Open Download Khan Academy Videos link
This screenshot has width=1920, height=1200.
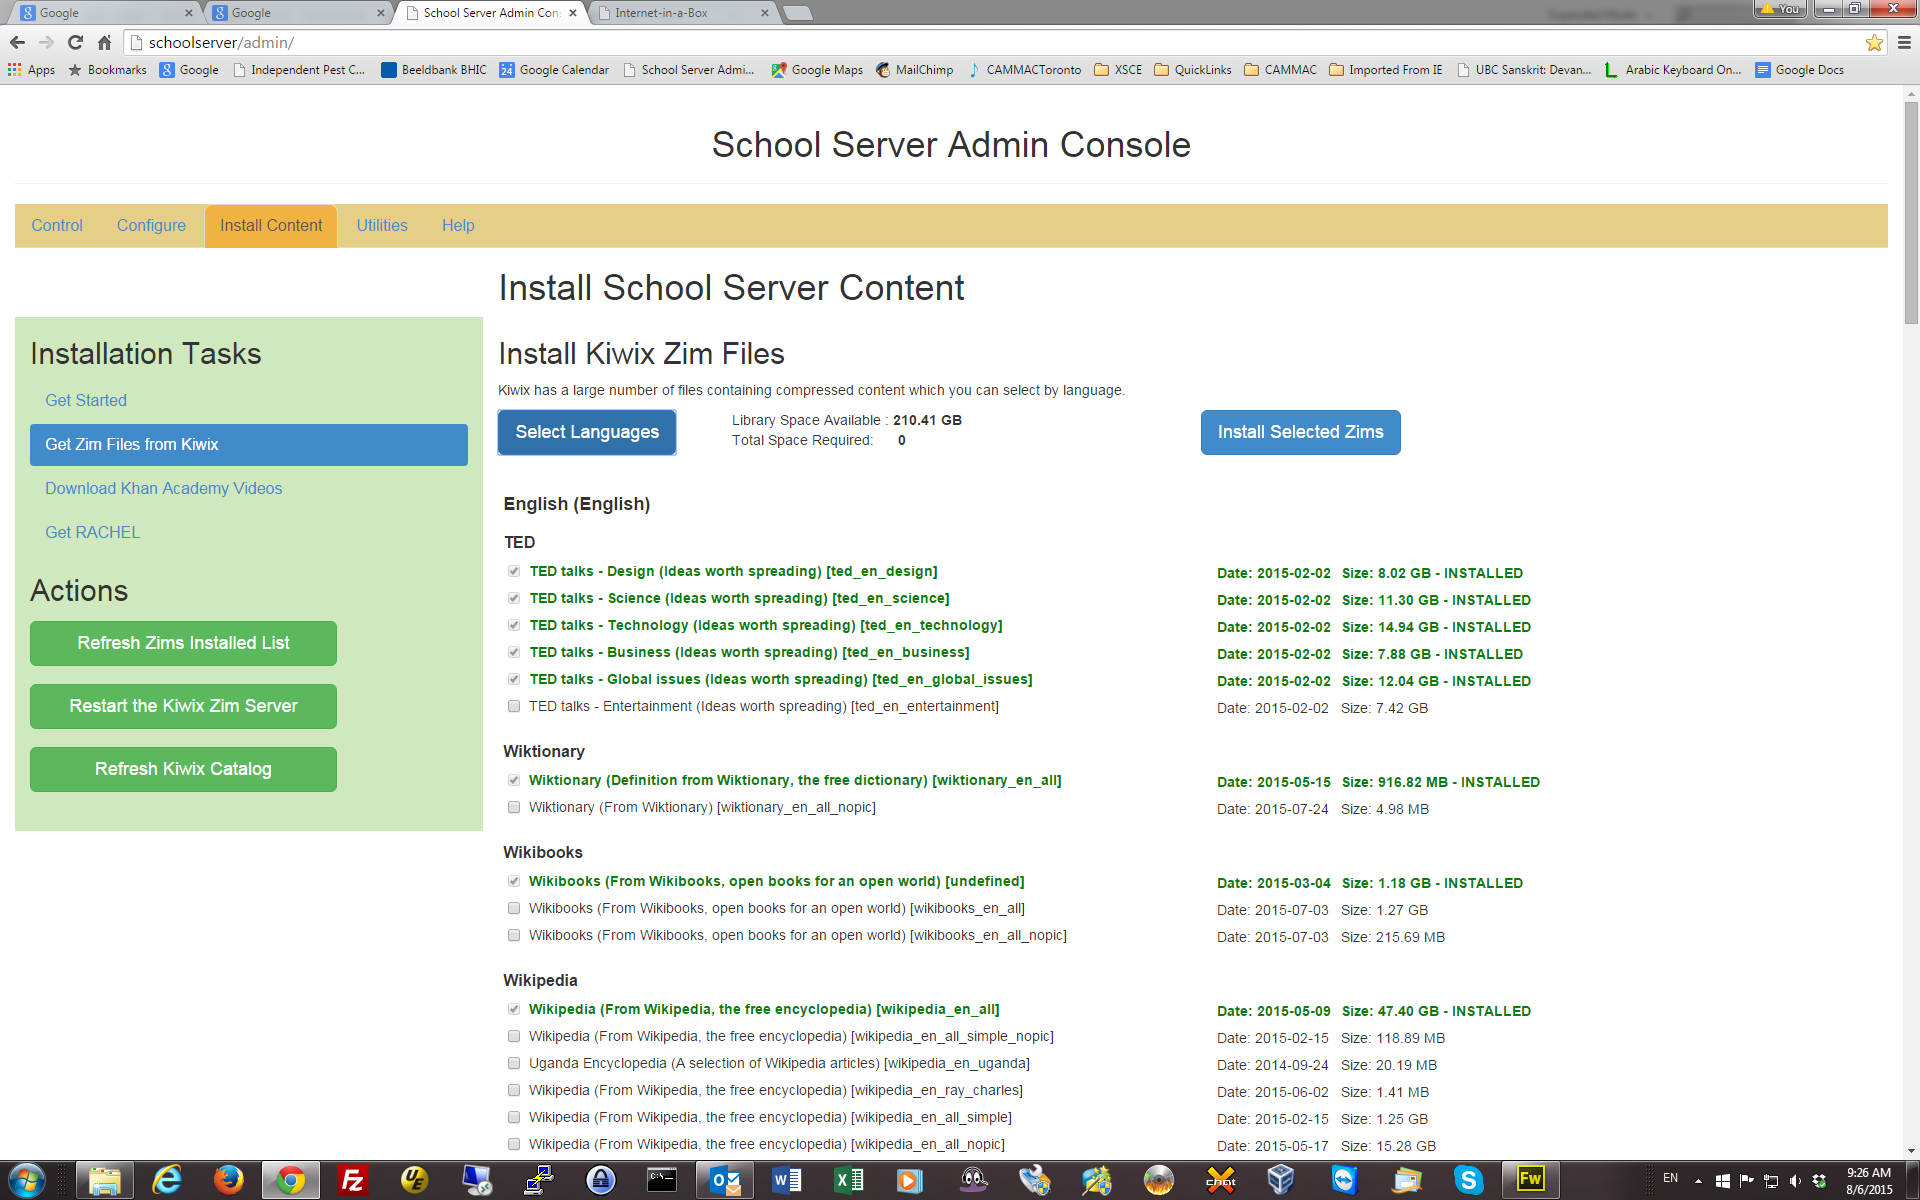[163, 488]
